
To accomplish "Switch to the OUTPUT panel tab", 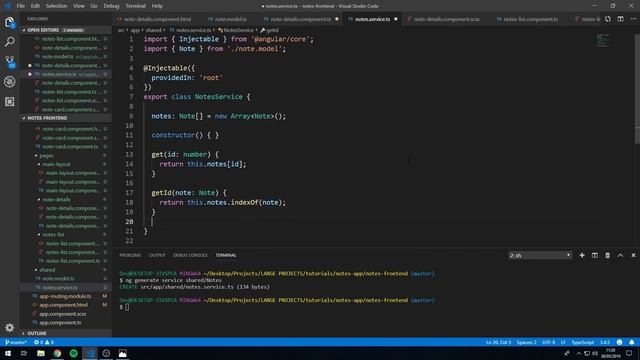I will coord(157,255).
